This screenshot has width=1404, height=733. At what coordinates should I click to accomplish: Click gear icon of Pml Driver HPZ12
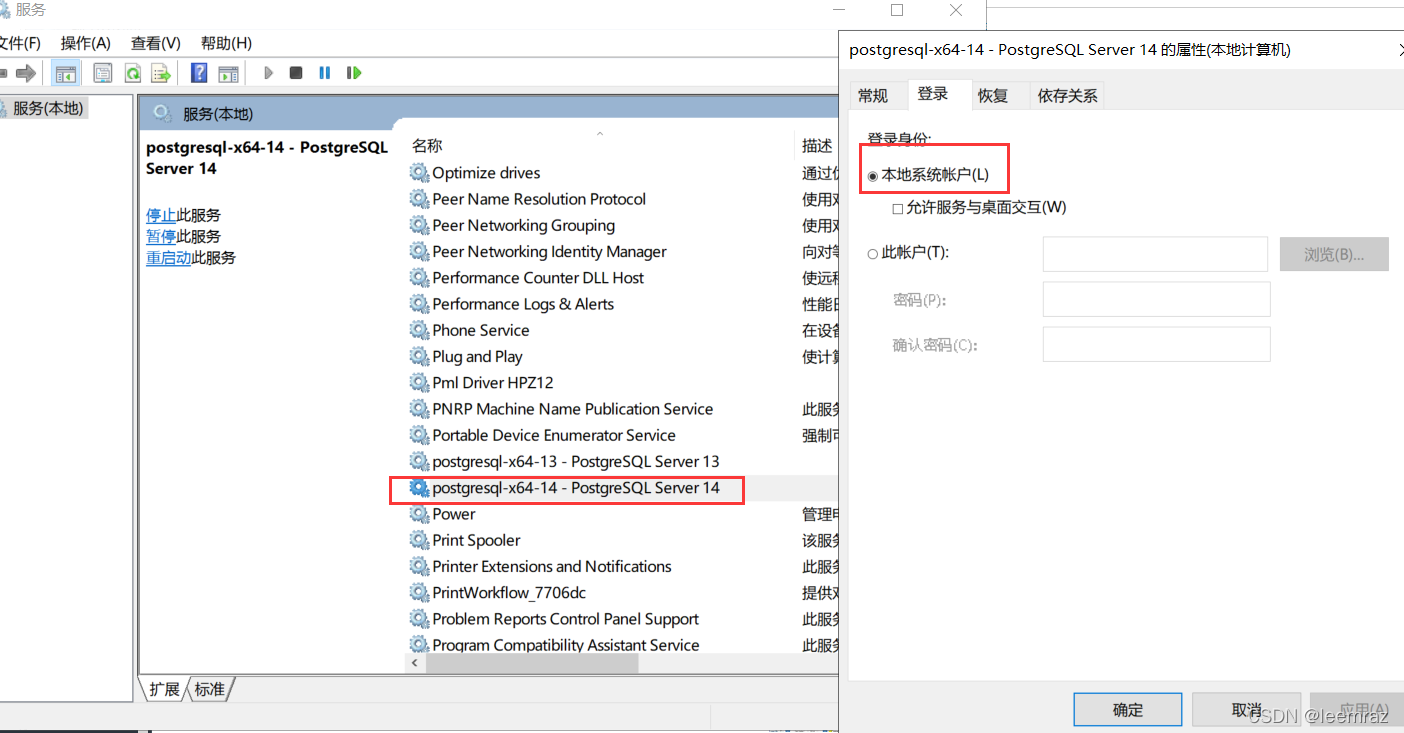point(419,383)
